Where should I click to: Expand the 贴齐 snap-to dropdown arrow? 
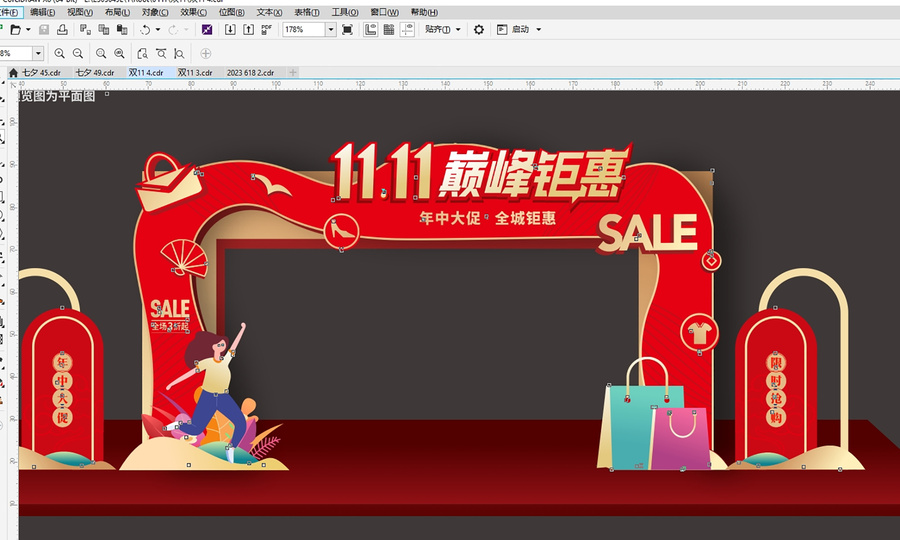click(458, 29)
